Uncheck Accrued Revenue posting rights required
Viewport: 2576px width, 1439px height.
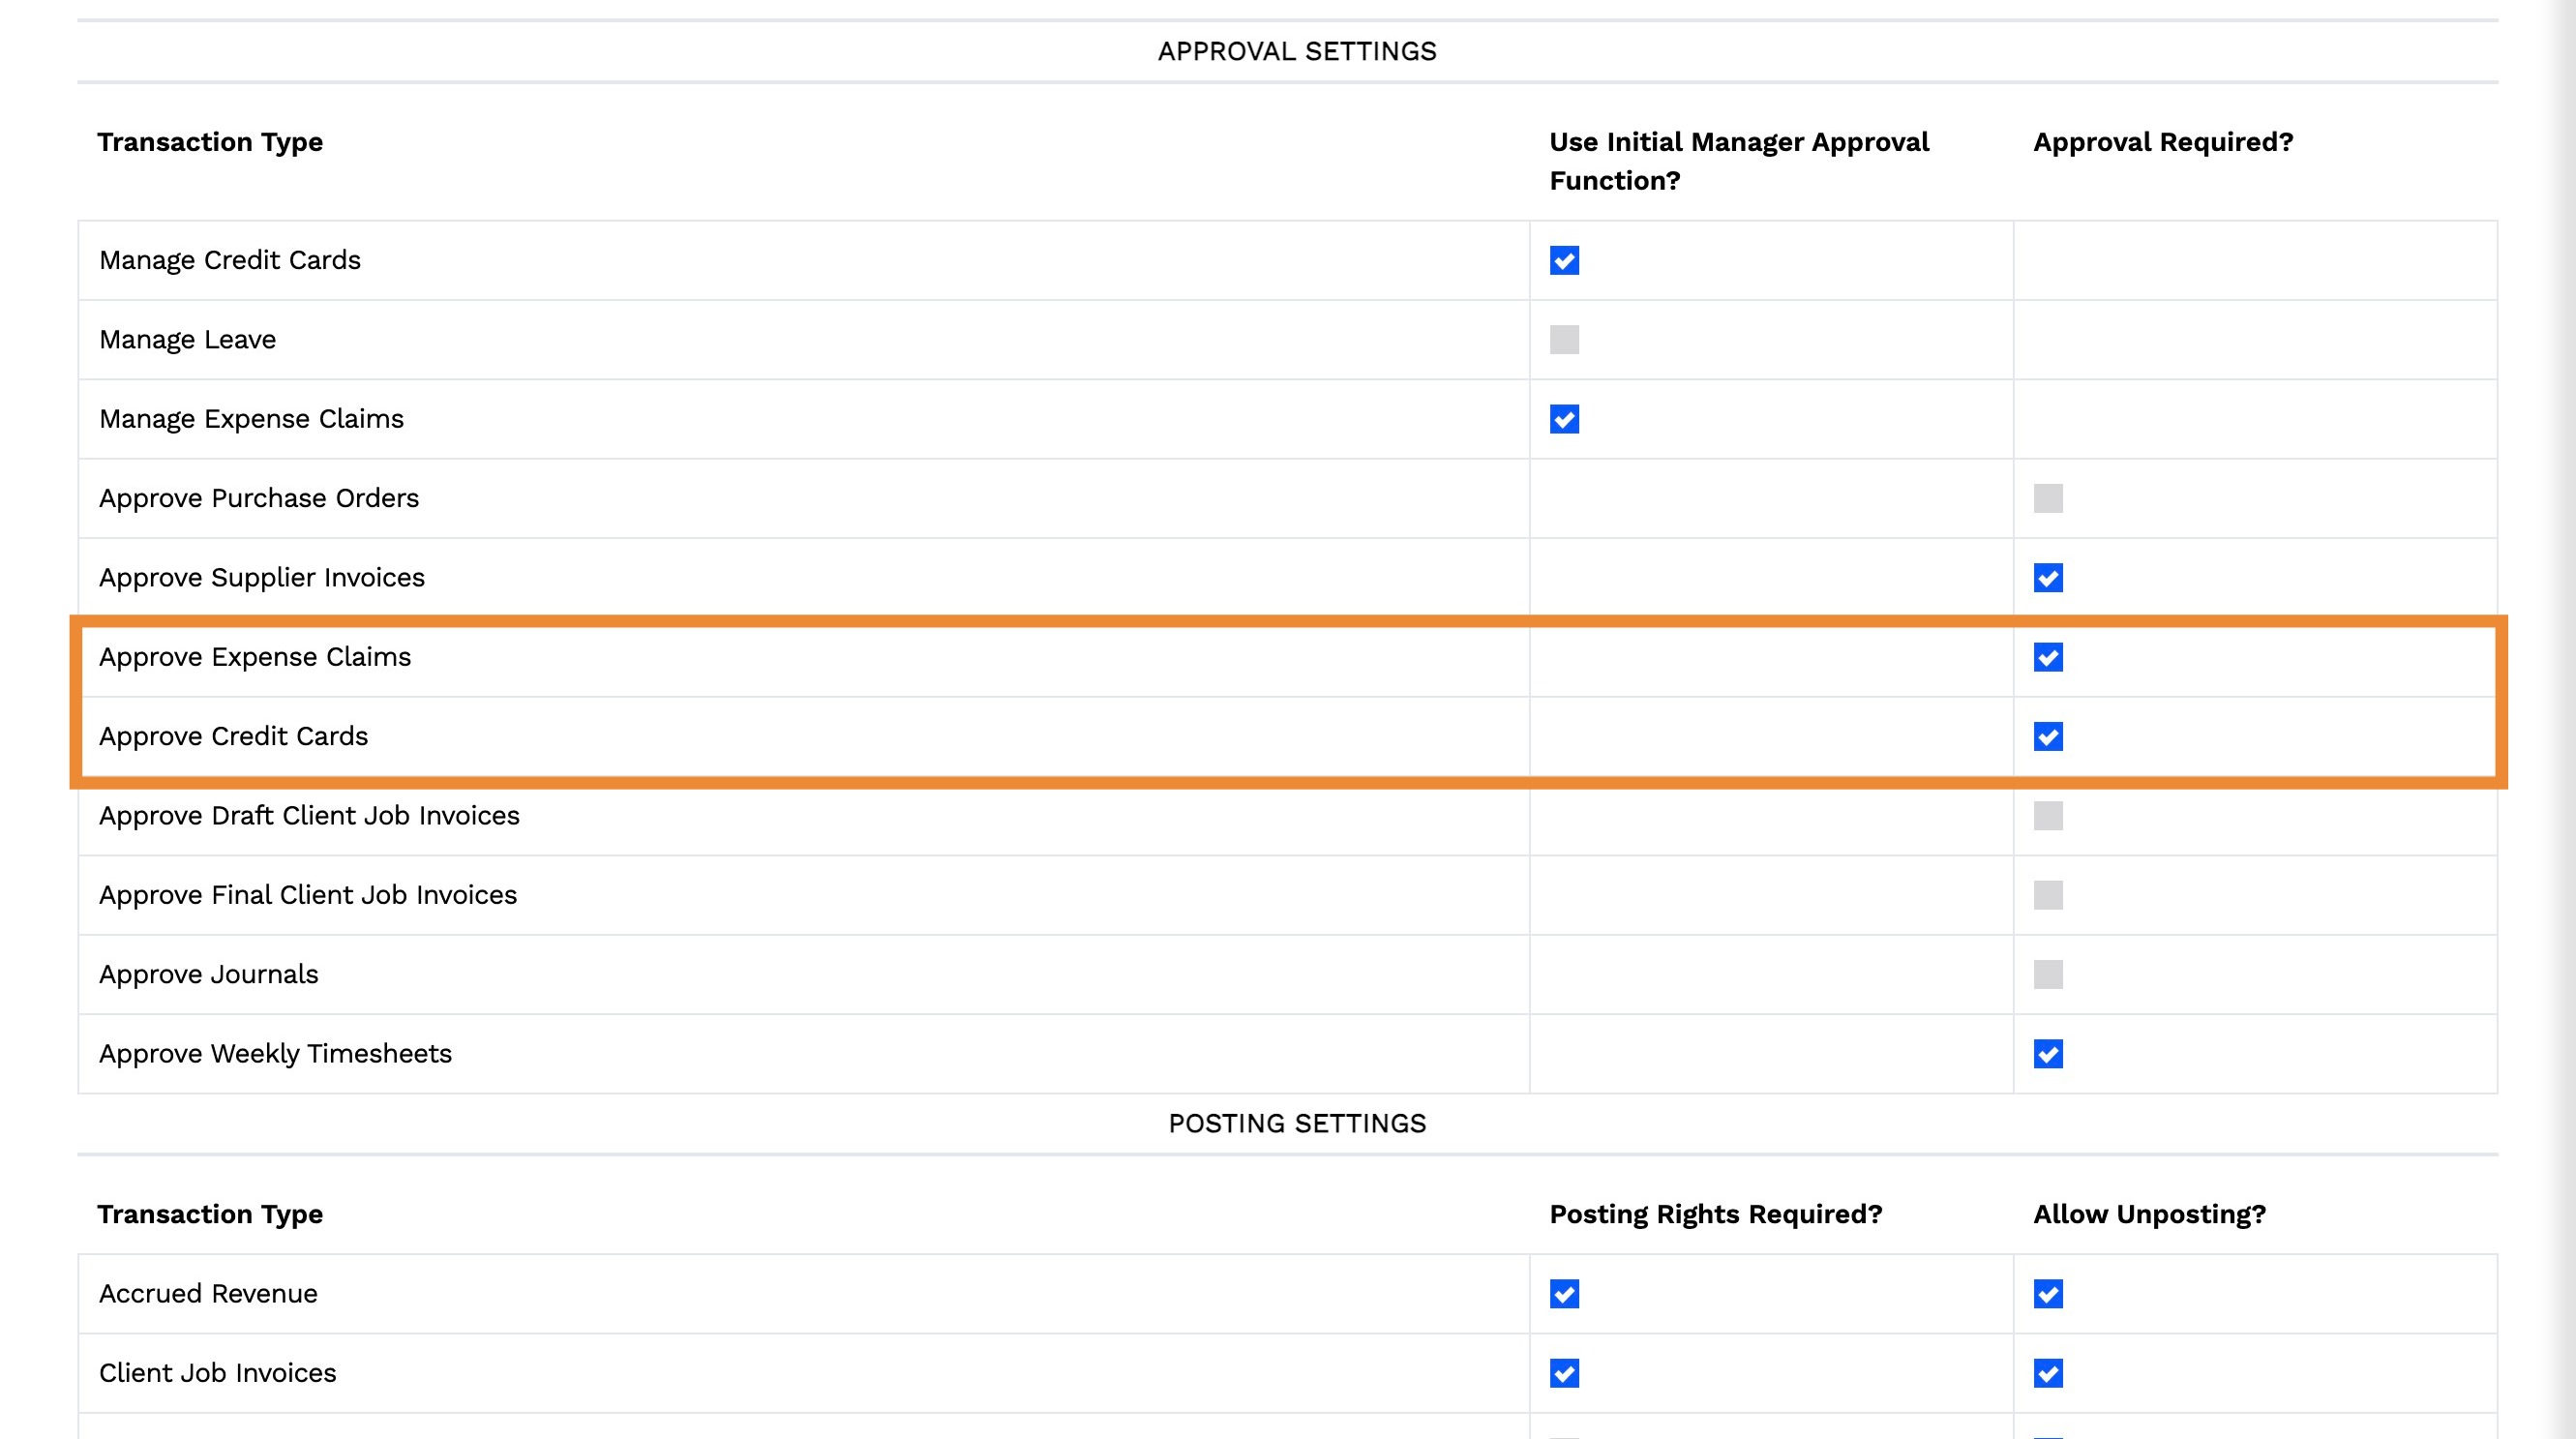[1564, 1294]
